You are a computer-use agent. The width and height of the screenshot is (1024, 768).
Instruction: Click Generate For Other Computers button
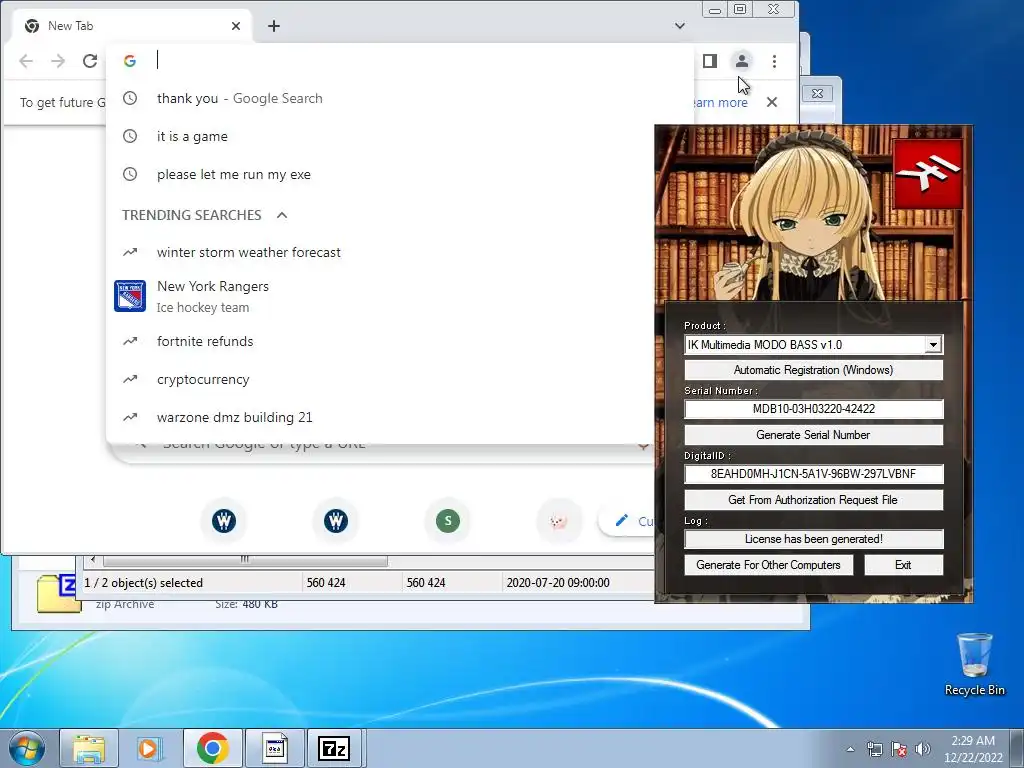769,565
